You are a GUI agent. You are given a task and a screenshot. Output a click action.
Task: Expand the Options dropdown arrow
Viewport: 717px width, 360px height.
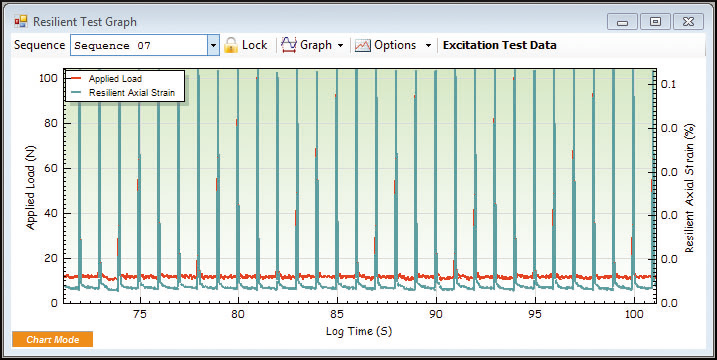coord(428,45)
